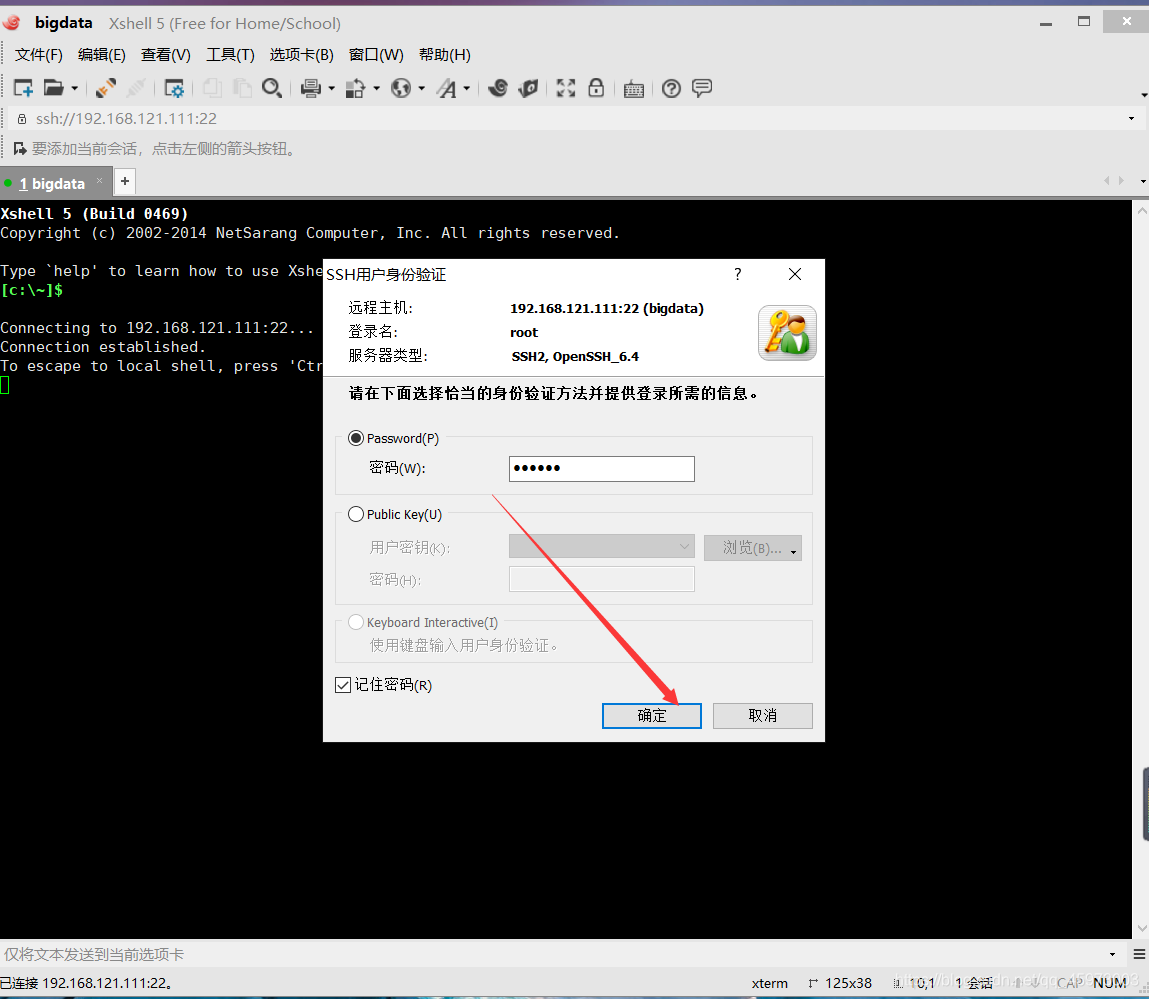Launch Xftp via the swirl icon
This screenshot has width=1149, height=999.
498,89
